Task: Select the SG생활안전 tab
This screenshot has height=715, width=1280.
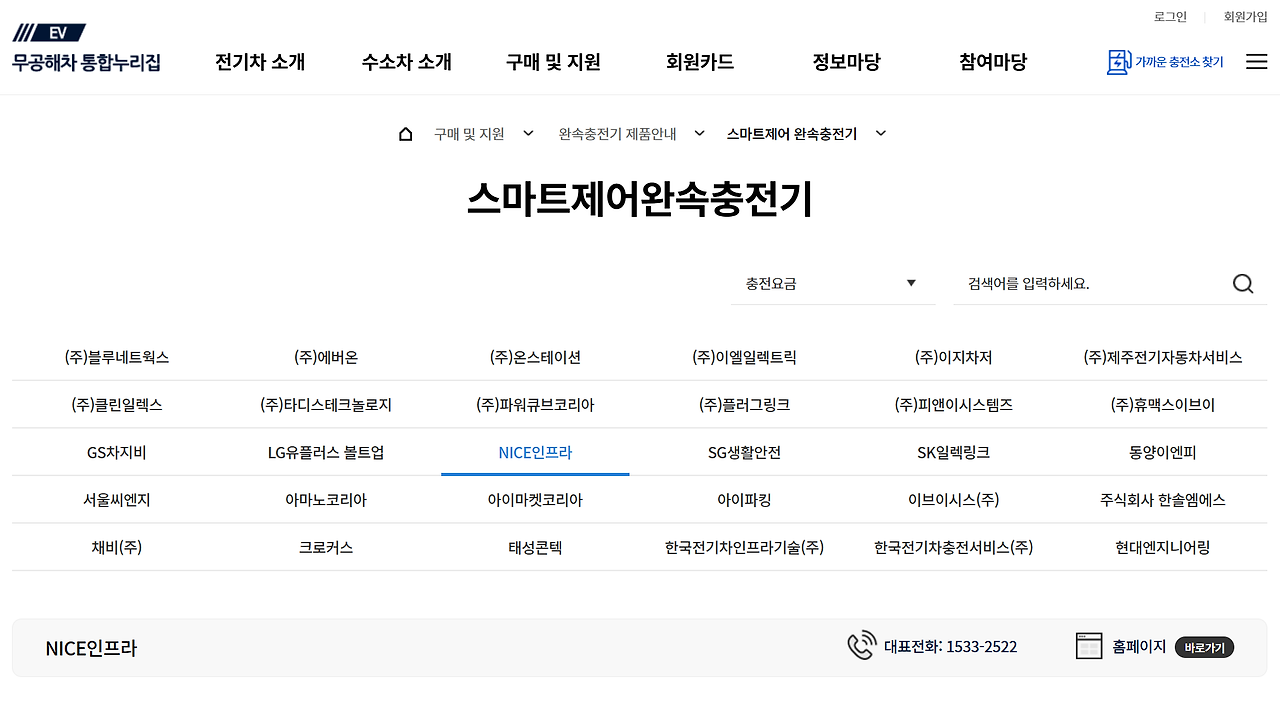Action: 744,452
